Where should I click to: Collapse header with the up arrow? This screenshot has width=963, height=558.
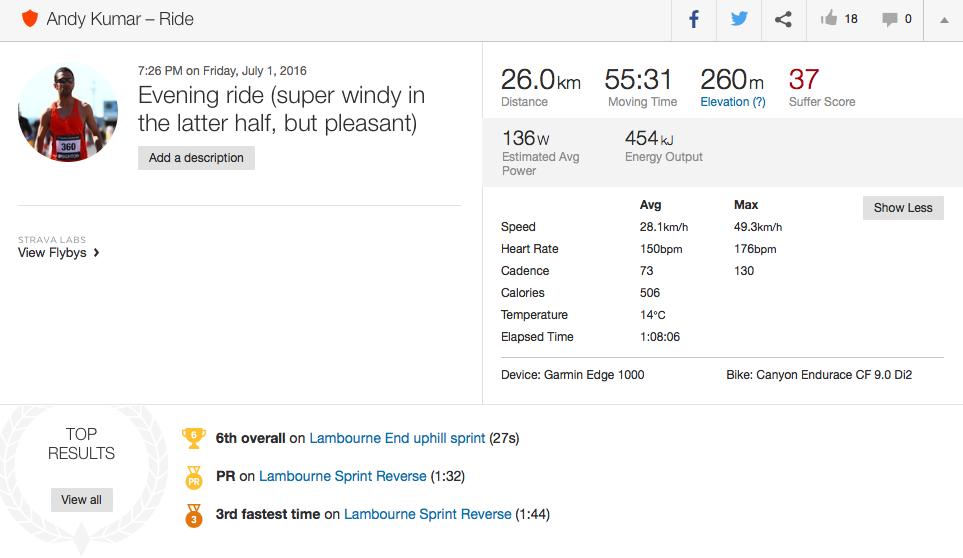pyautogui.click(x=944, y=20)
